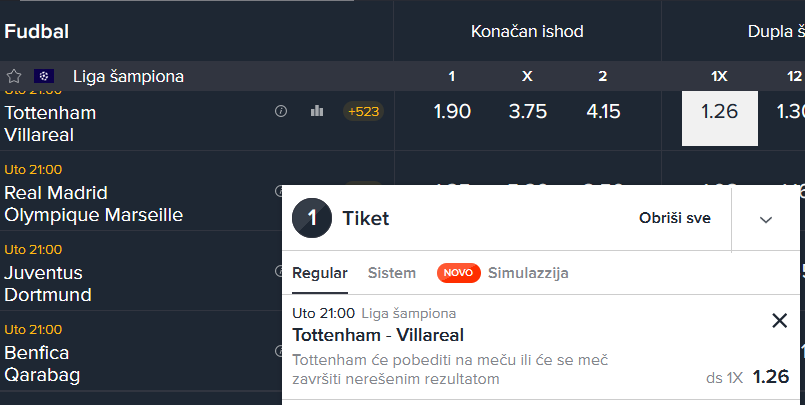
Task: Expand the +523 more markets for Tottenham
Action: click(363, 111)
